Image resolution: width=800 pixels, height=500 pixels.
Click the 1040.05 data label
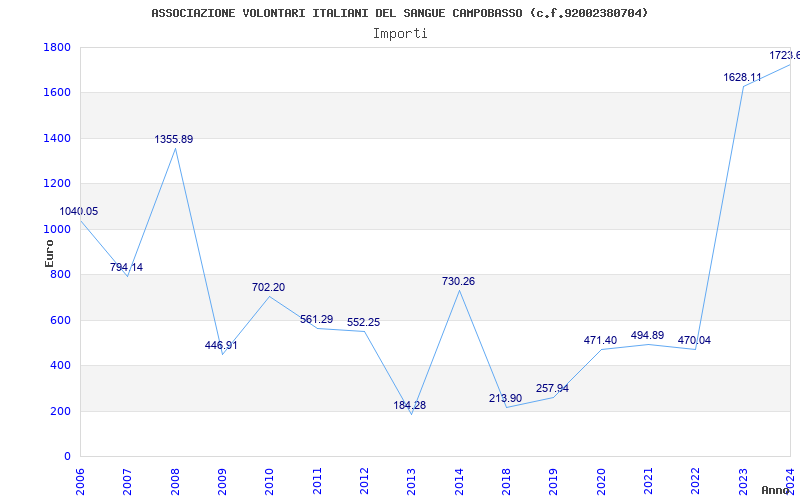(x=79, y=211)
